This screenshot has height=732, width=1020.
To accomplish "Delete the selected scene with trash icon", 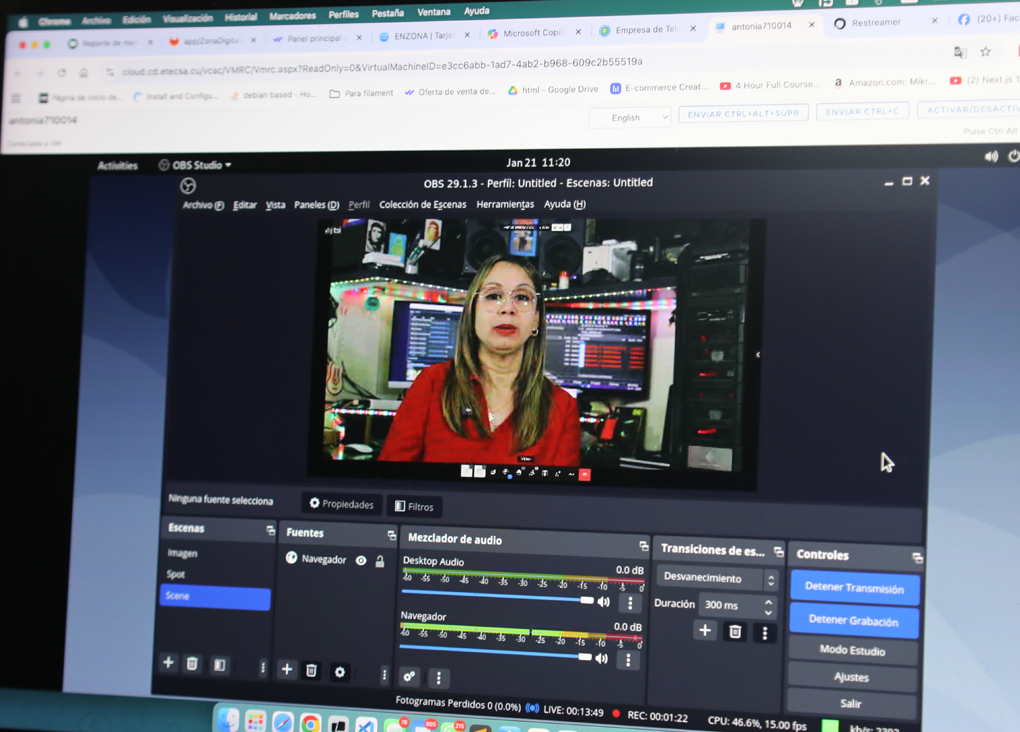I will pos(193,664).
